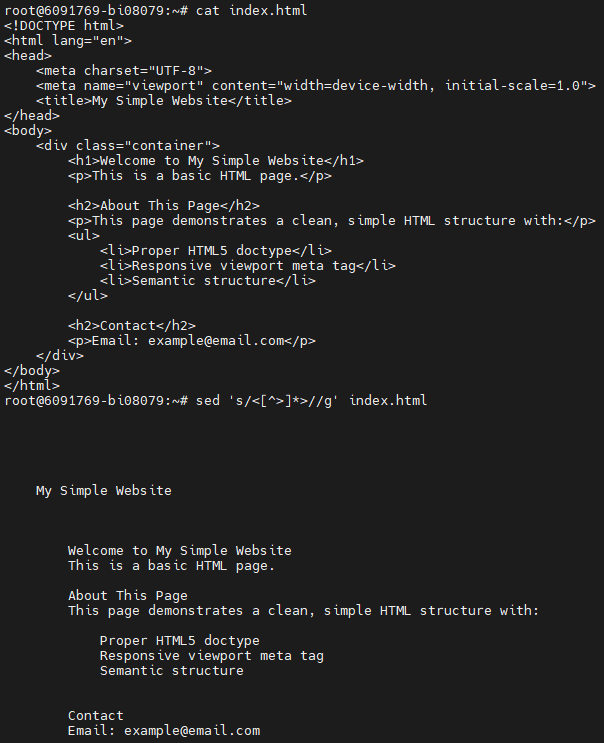The image size is (604, 743).
Task: Click the li "Semantic structure" source line
Action: (208, 281)
